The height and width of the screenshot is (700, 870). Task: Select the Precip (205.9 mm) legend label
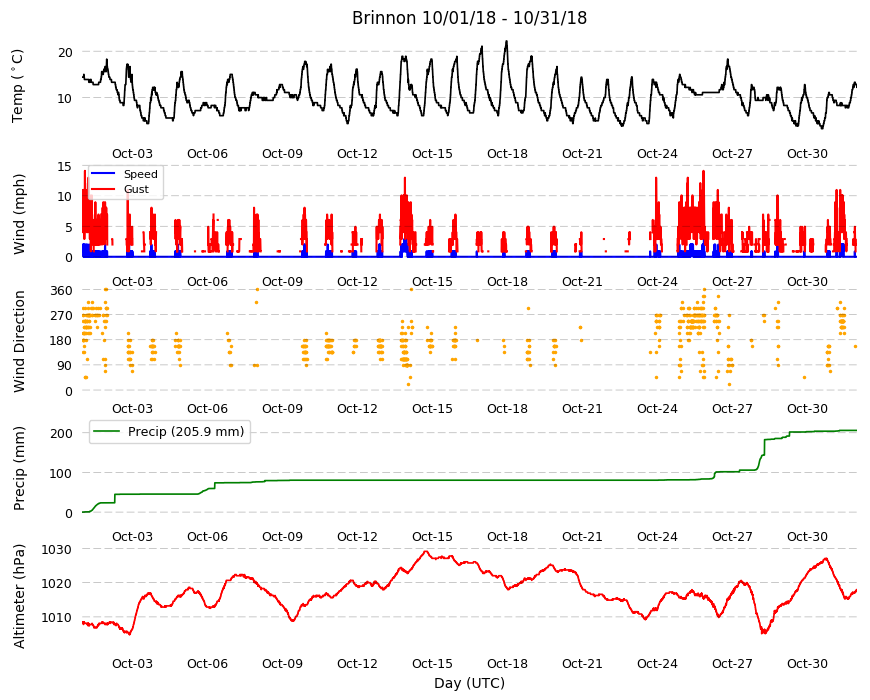tap(186, 432)
